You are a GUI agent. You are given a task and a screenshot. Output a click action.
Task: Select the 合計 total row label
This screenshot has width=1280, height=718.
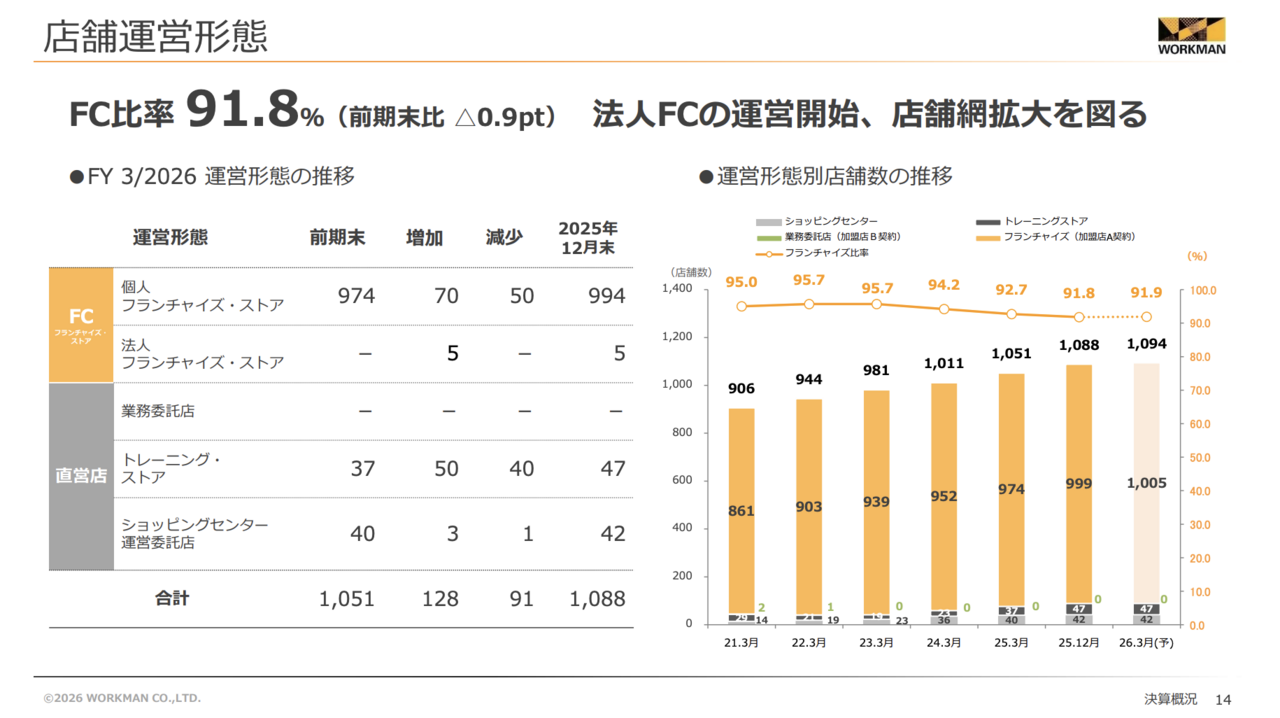(x=171, y=598)
